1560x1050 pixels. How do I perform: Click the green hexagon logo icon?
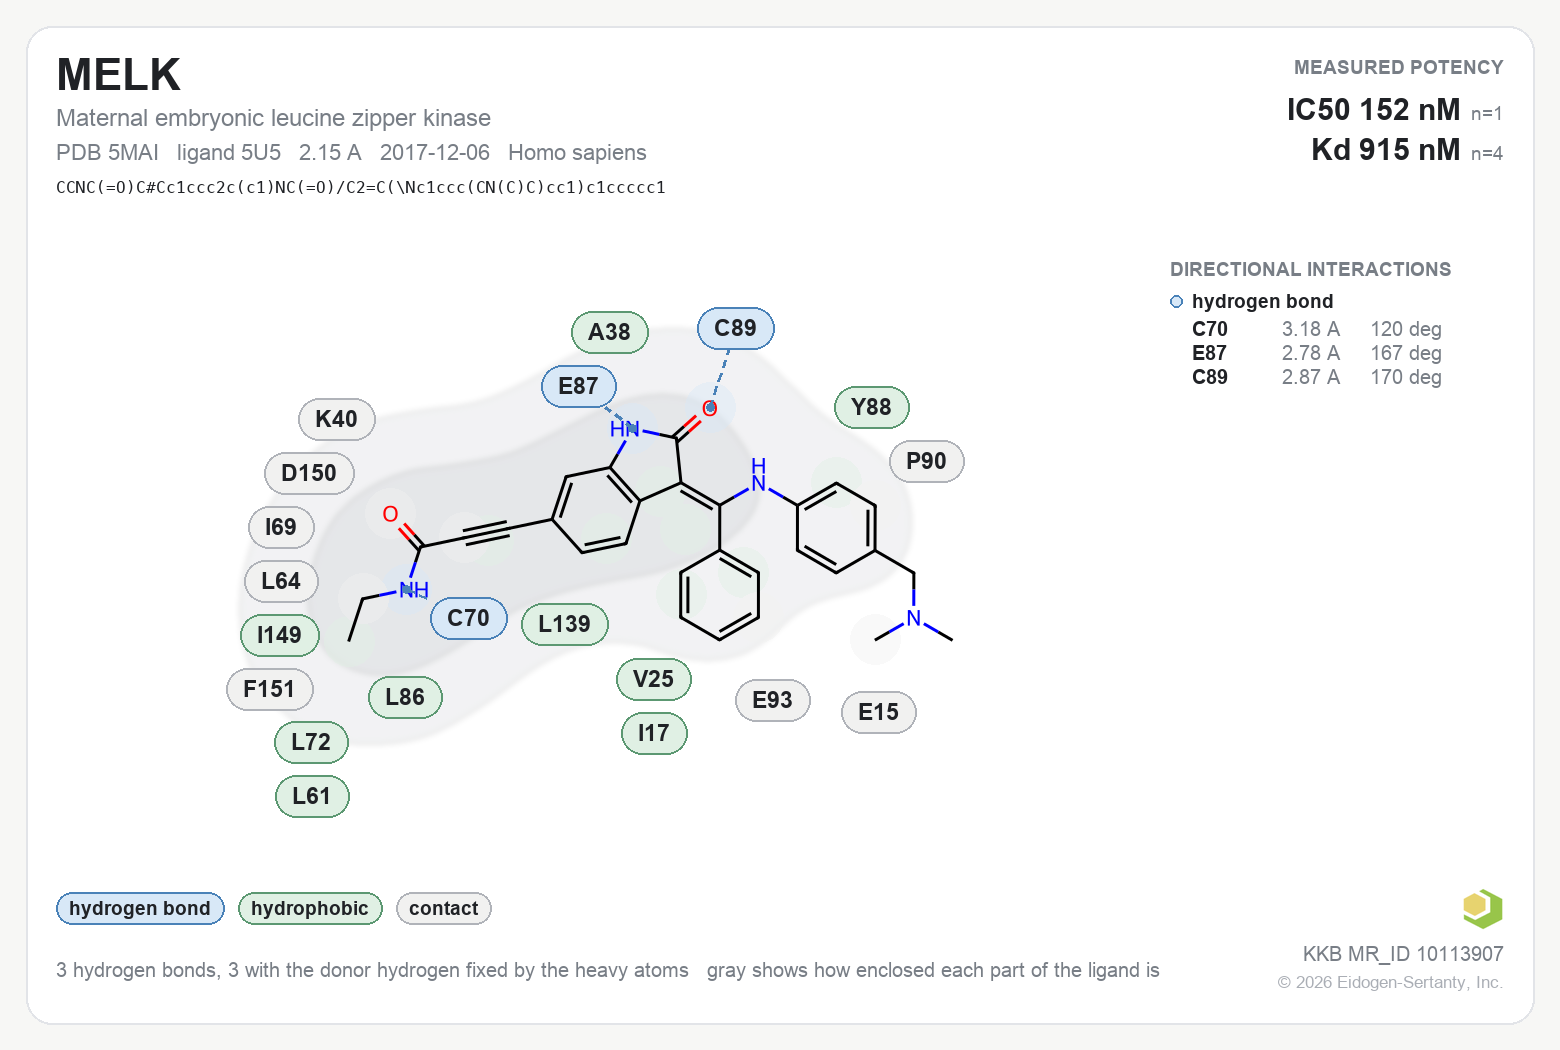click(1482, 909)
